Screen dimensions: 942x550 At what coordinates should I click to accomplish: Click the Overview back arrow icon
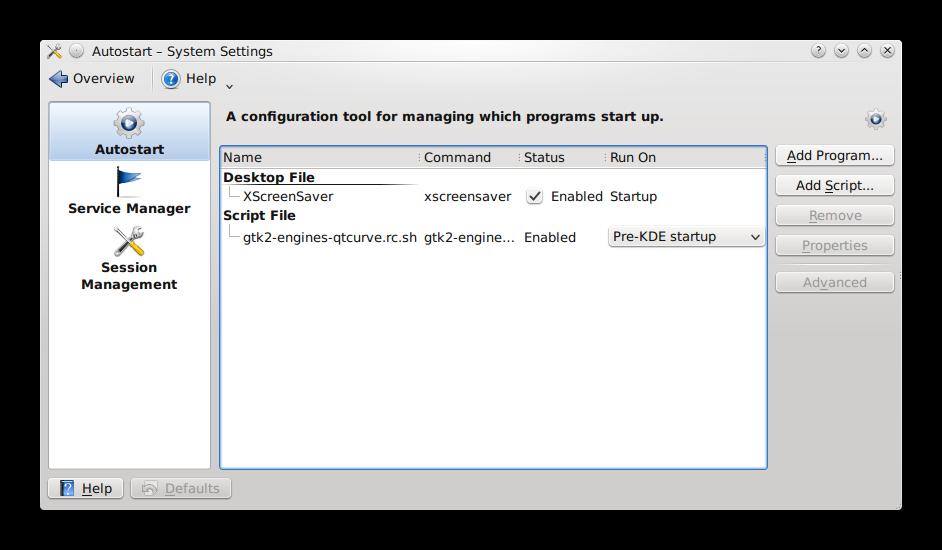pyautogui.click(x=59, y=79)
